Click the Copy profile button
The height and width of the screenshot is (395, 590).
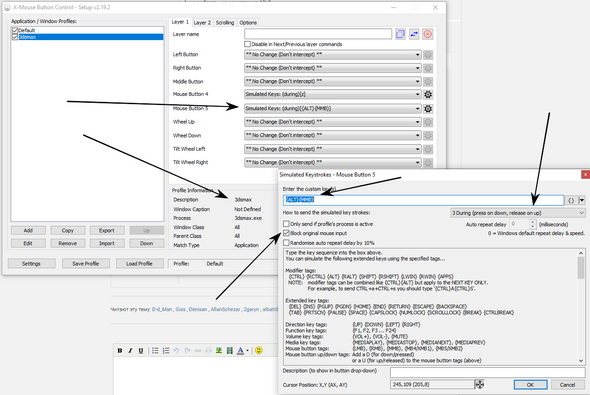[x=68, y=230]
